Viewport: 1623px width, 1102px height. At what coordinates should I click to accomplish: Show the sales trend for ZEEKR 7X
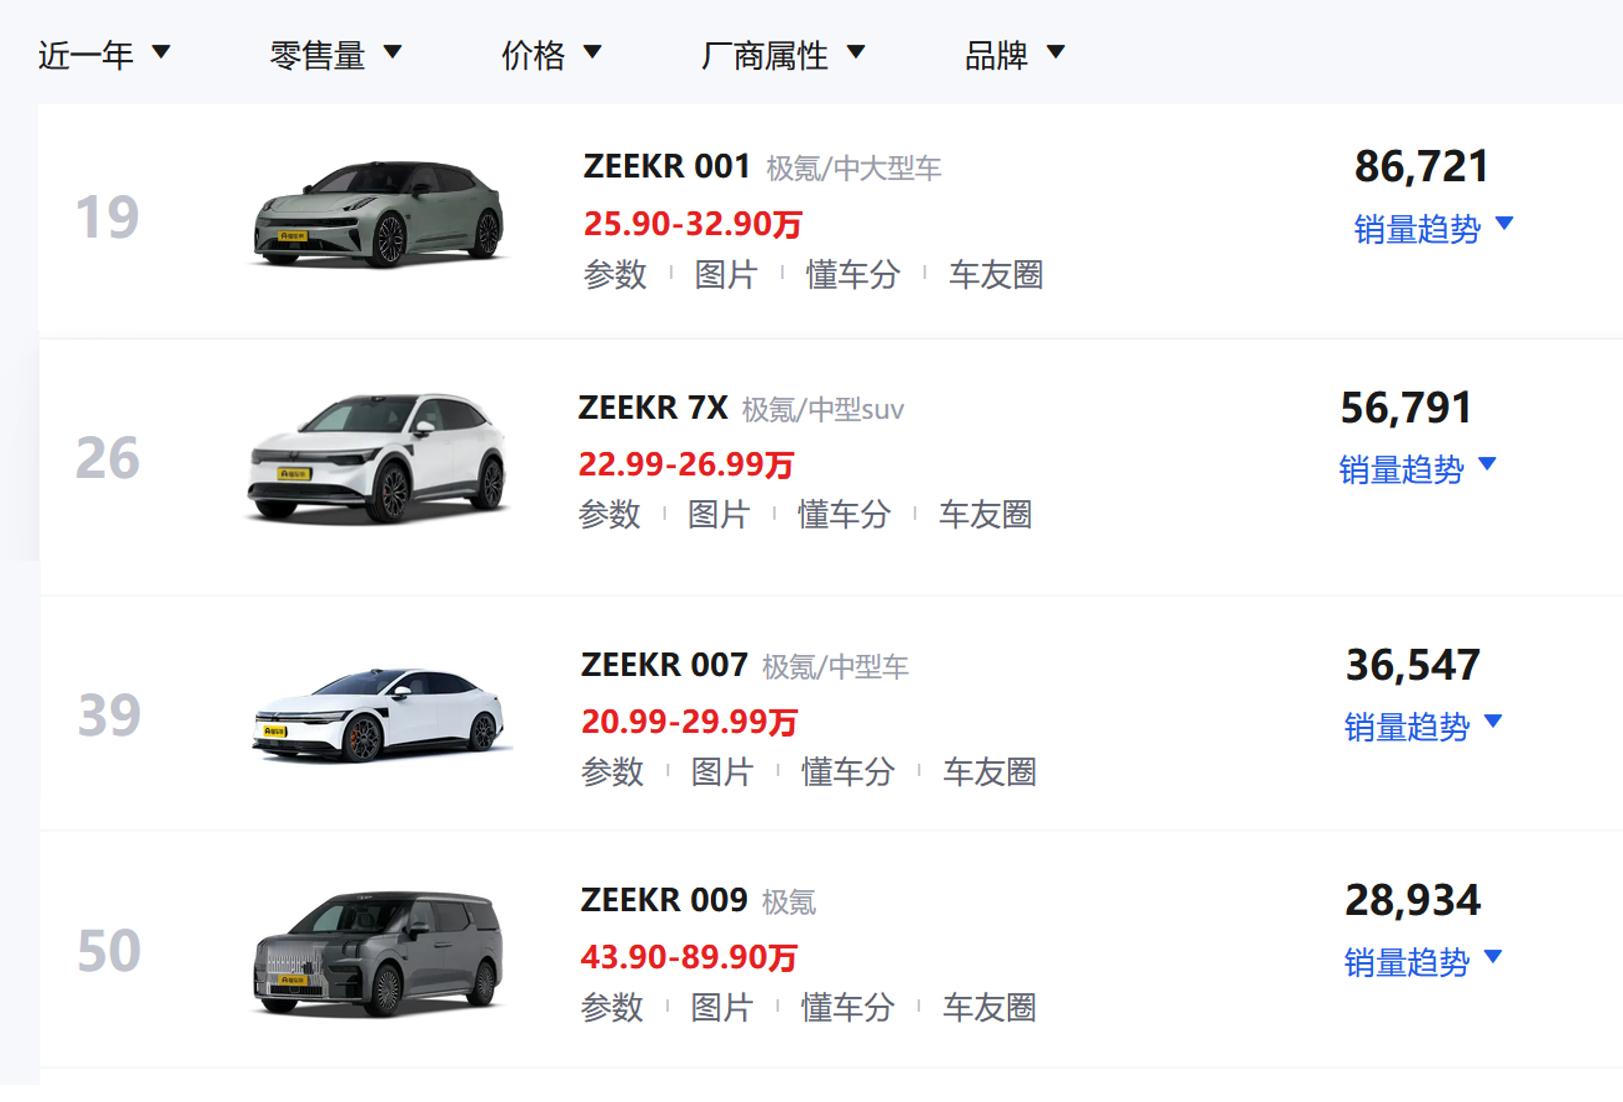pyautogui.click(x=1418, y=469)
